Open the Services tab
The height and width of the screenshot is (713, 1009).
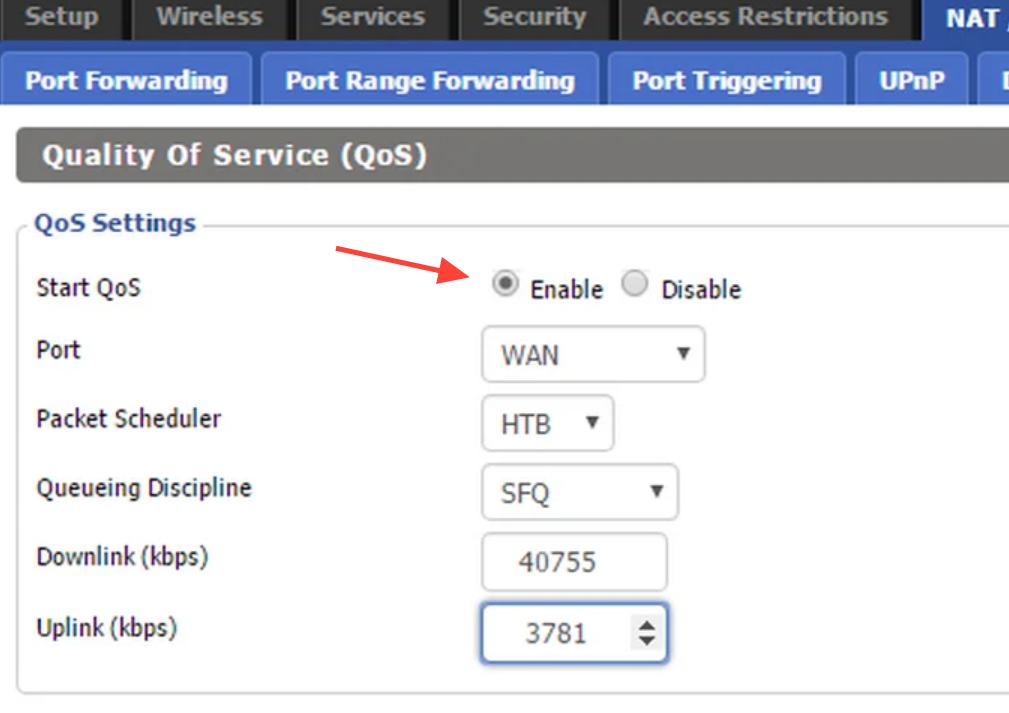(373, 18)
